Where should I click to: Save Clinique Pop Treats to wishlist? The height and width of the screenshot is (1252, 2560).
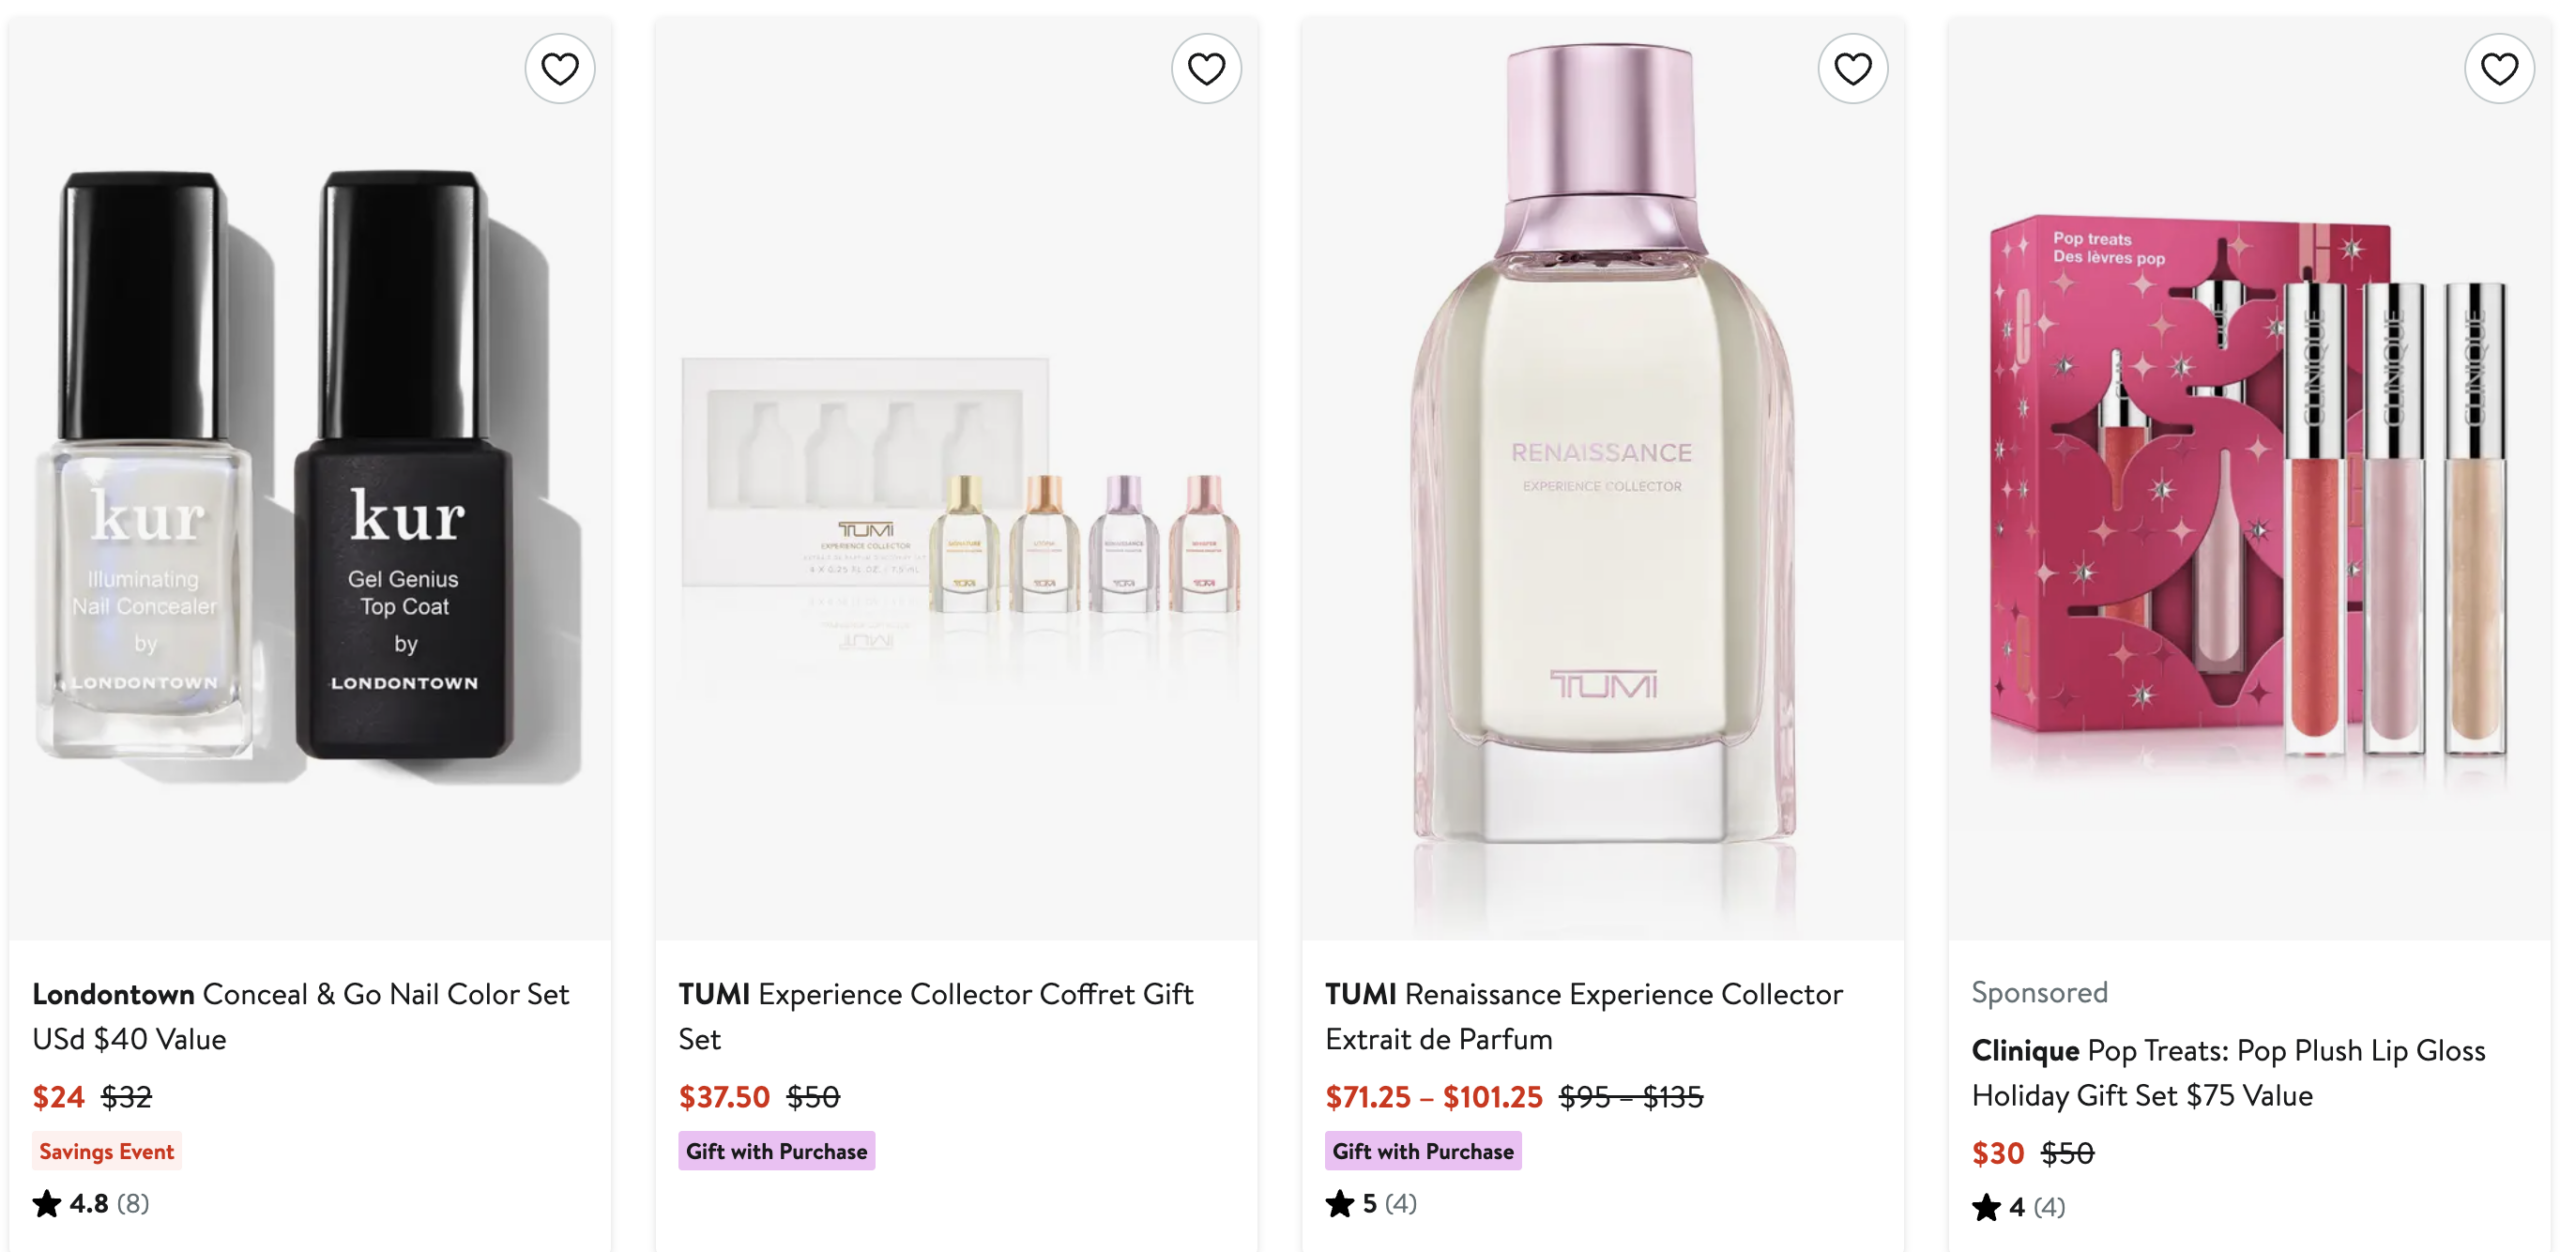pyautogui.click(x=2499, y=69)
